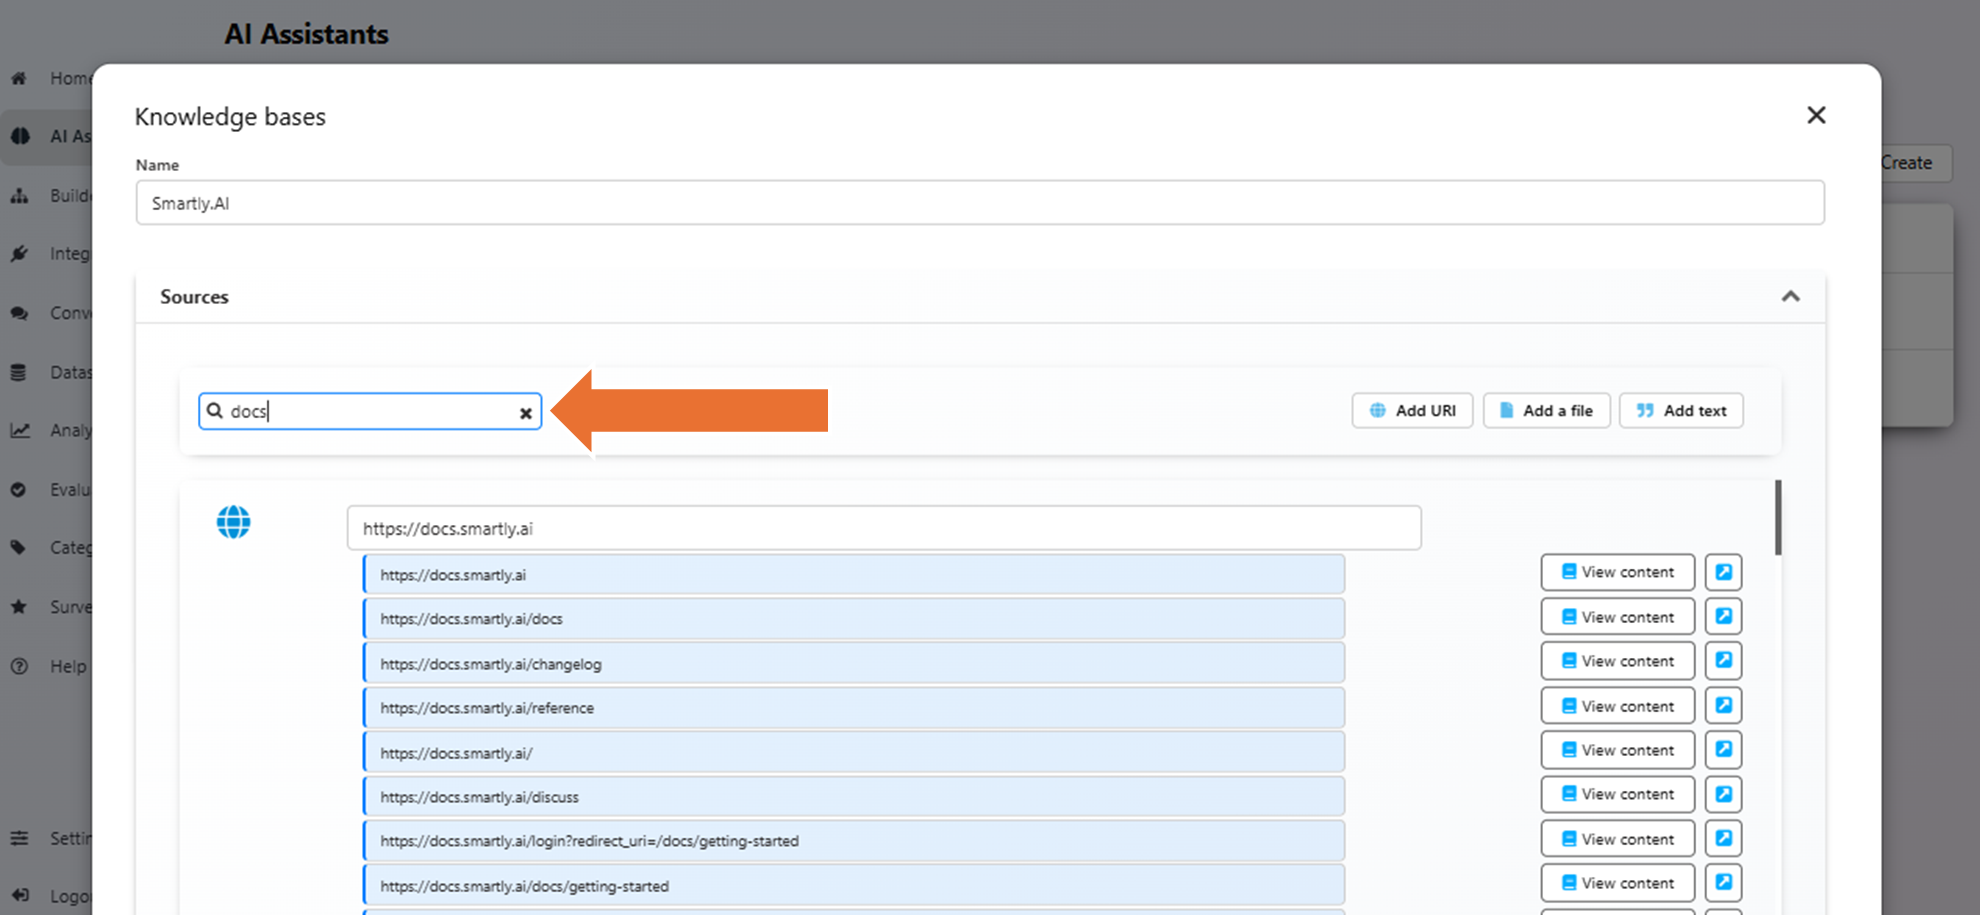Click the Add a file button

click(x=1546, y=411)
